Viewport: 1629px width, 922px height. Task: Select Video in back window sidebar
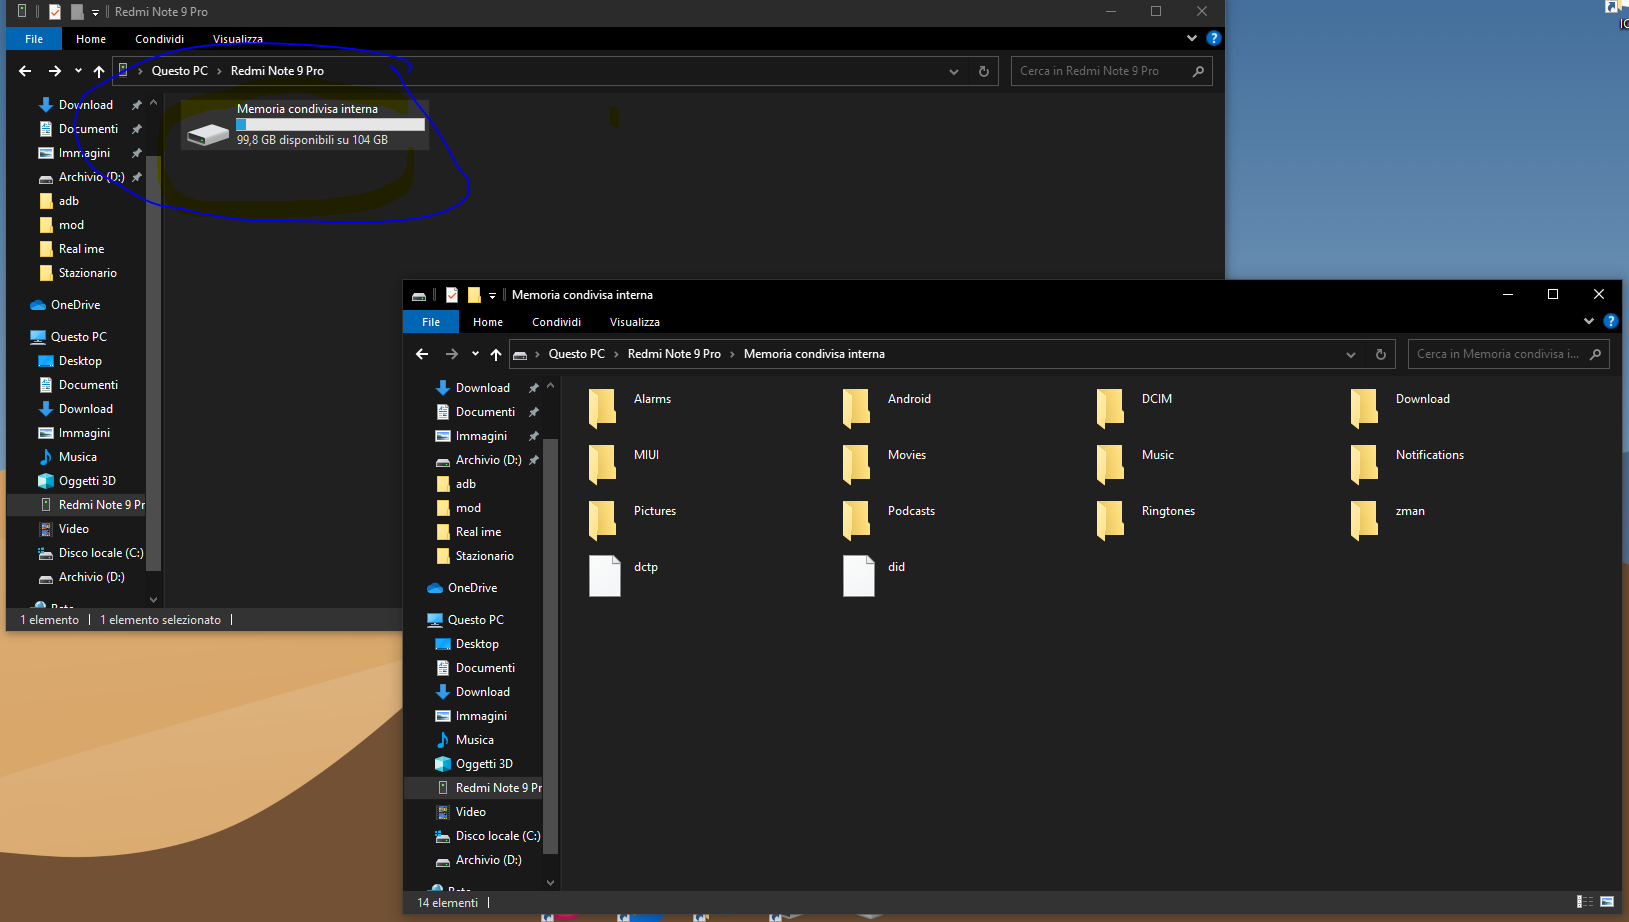click(74, 529)
